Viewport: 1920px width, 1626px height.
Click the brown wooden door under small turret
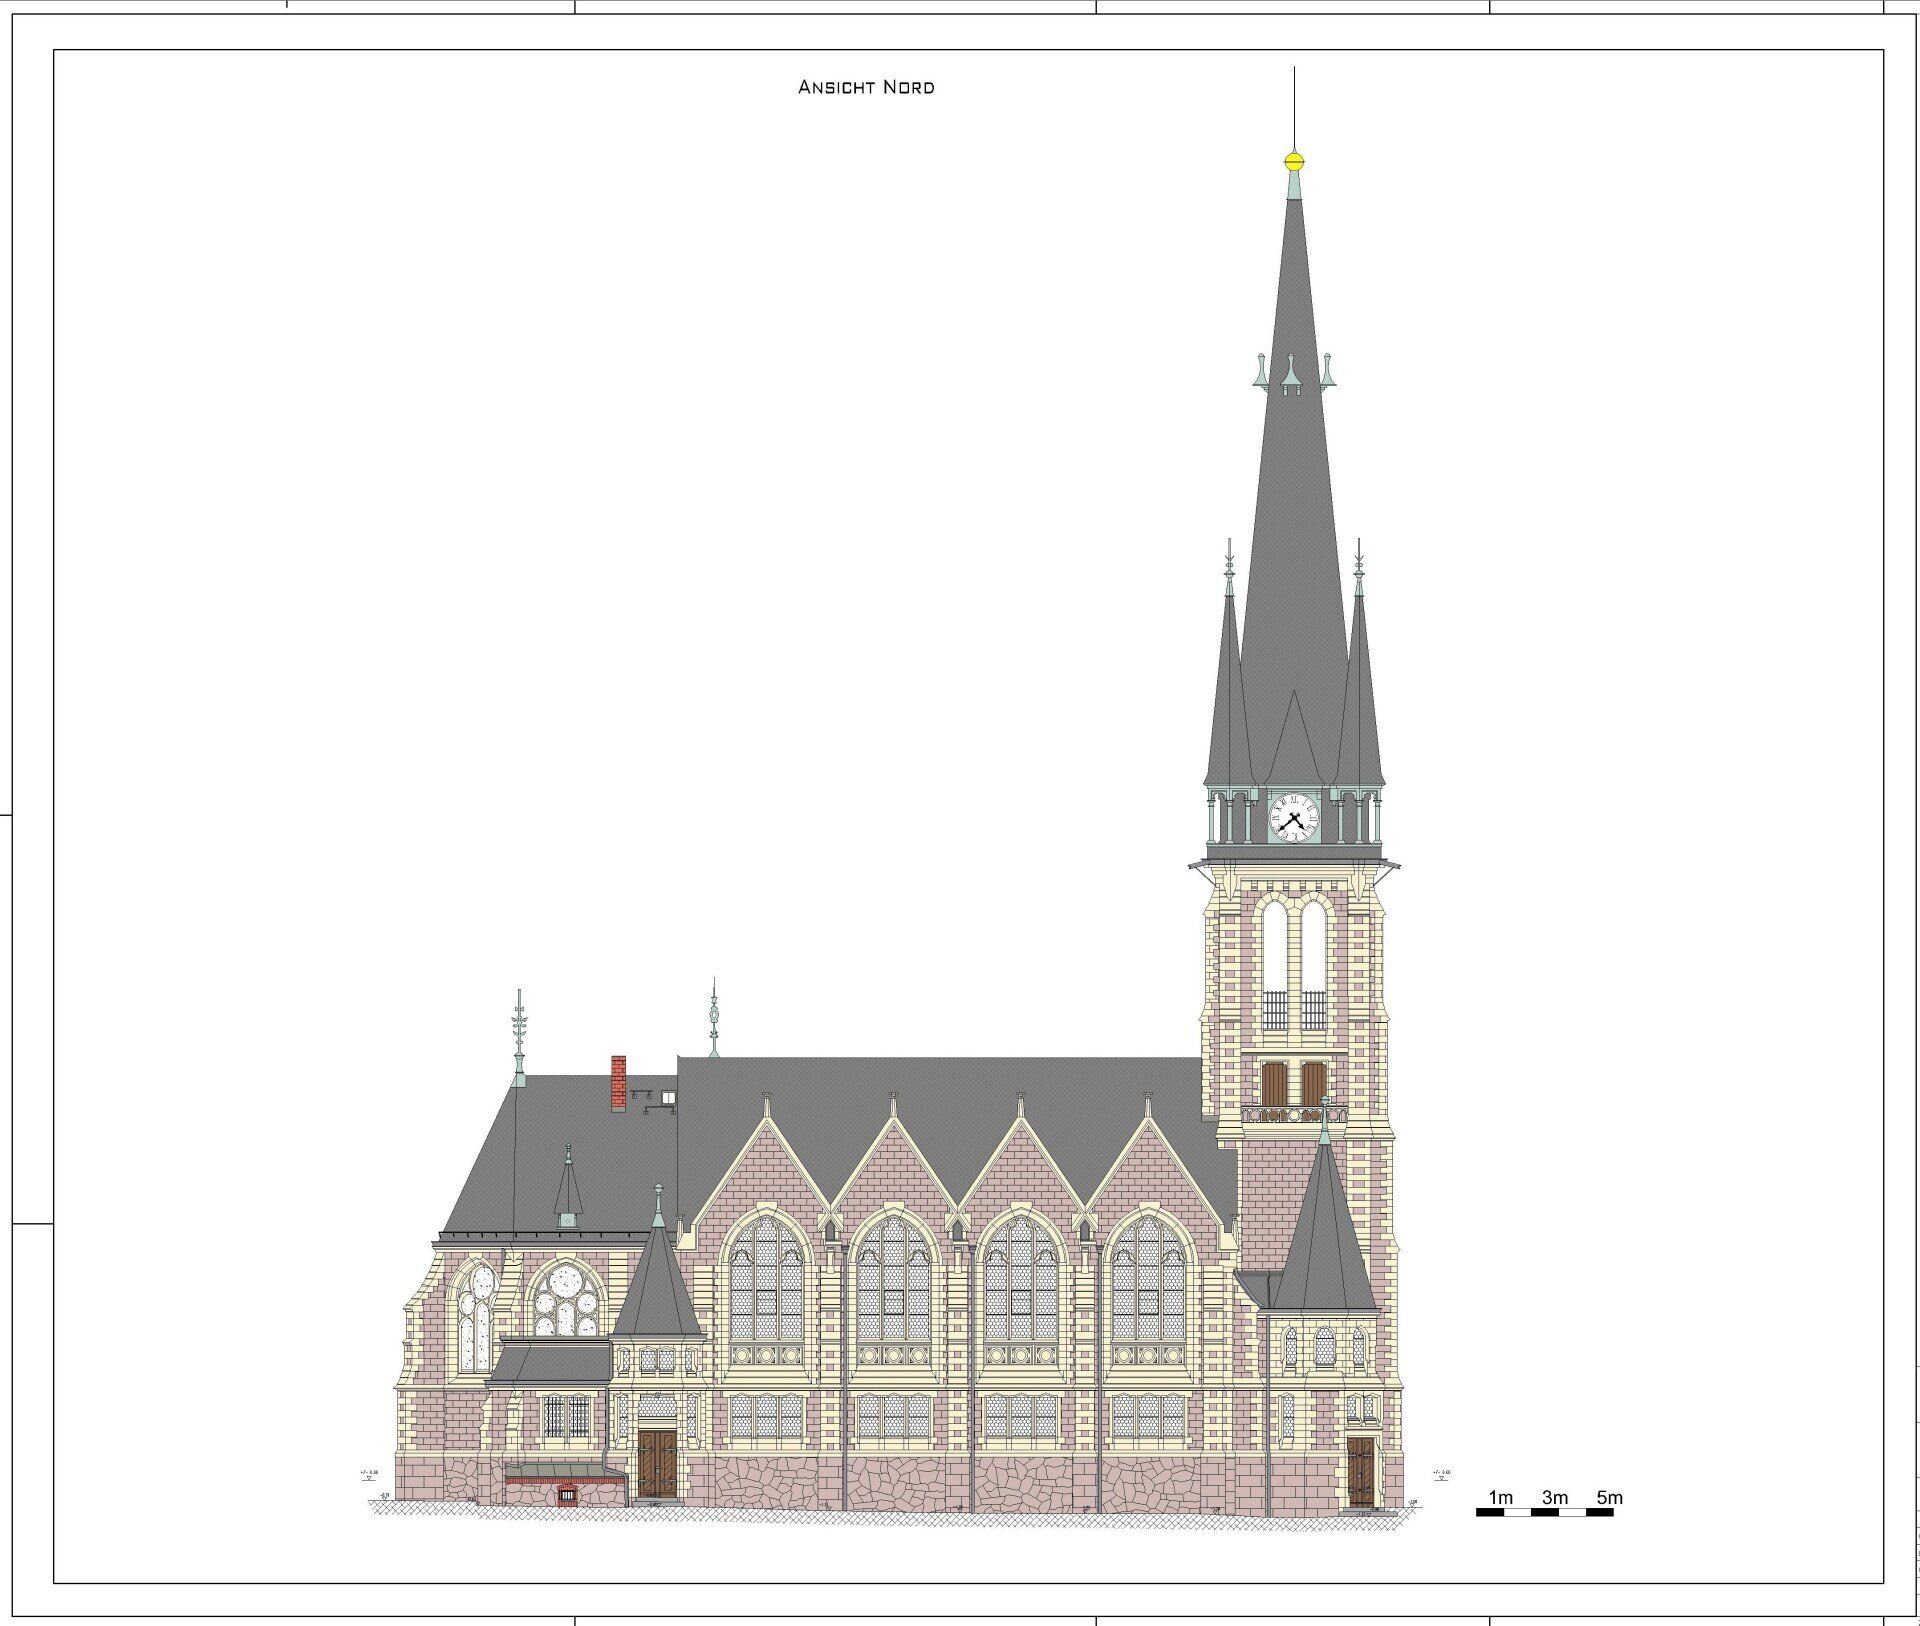click(x=657, y=1463)
